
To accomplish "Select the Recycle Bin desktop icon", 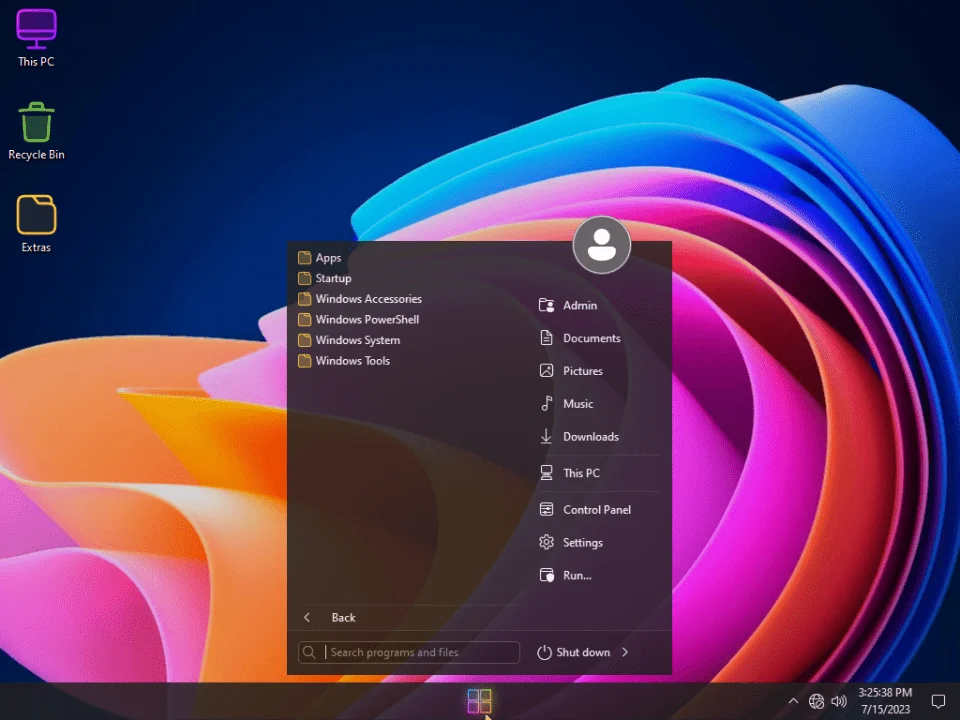I will coord(36,131).
